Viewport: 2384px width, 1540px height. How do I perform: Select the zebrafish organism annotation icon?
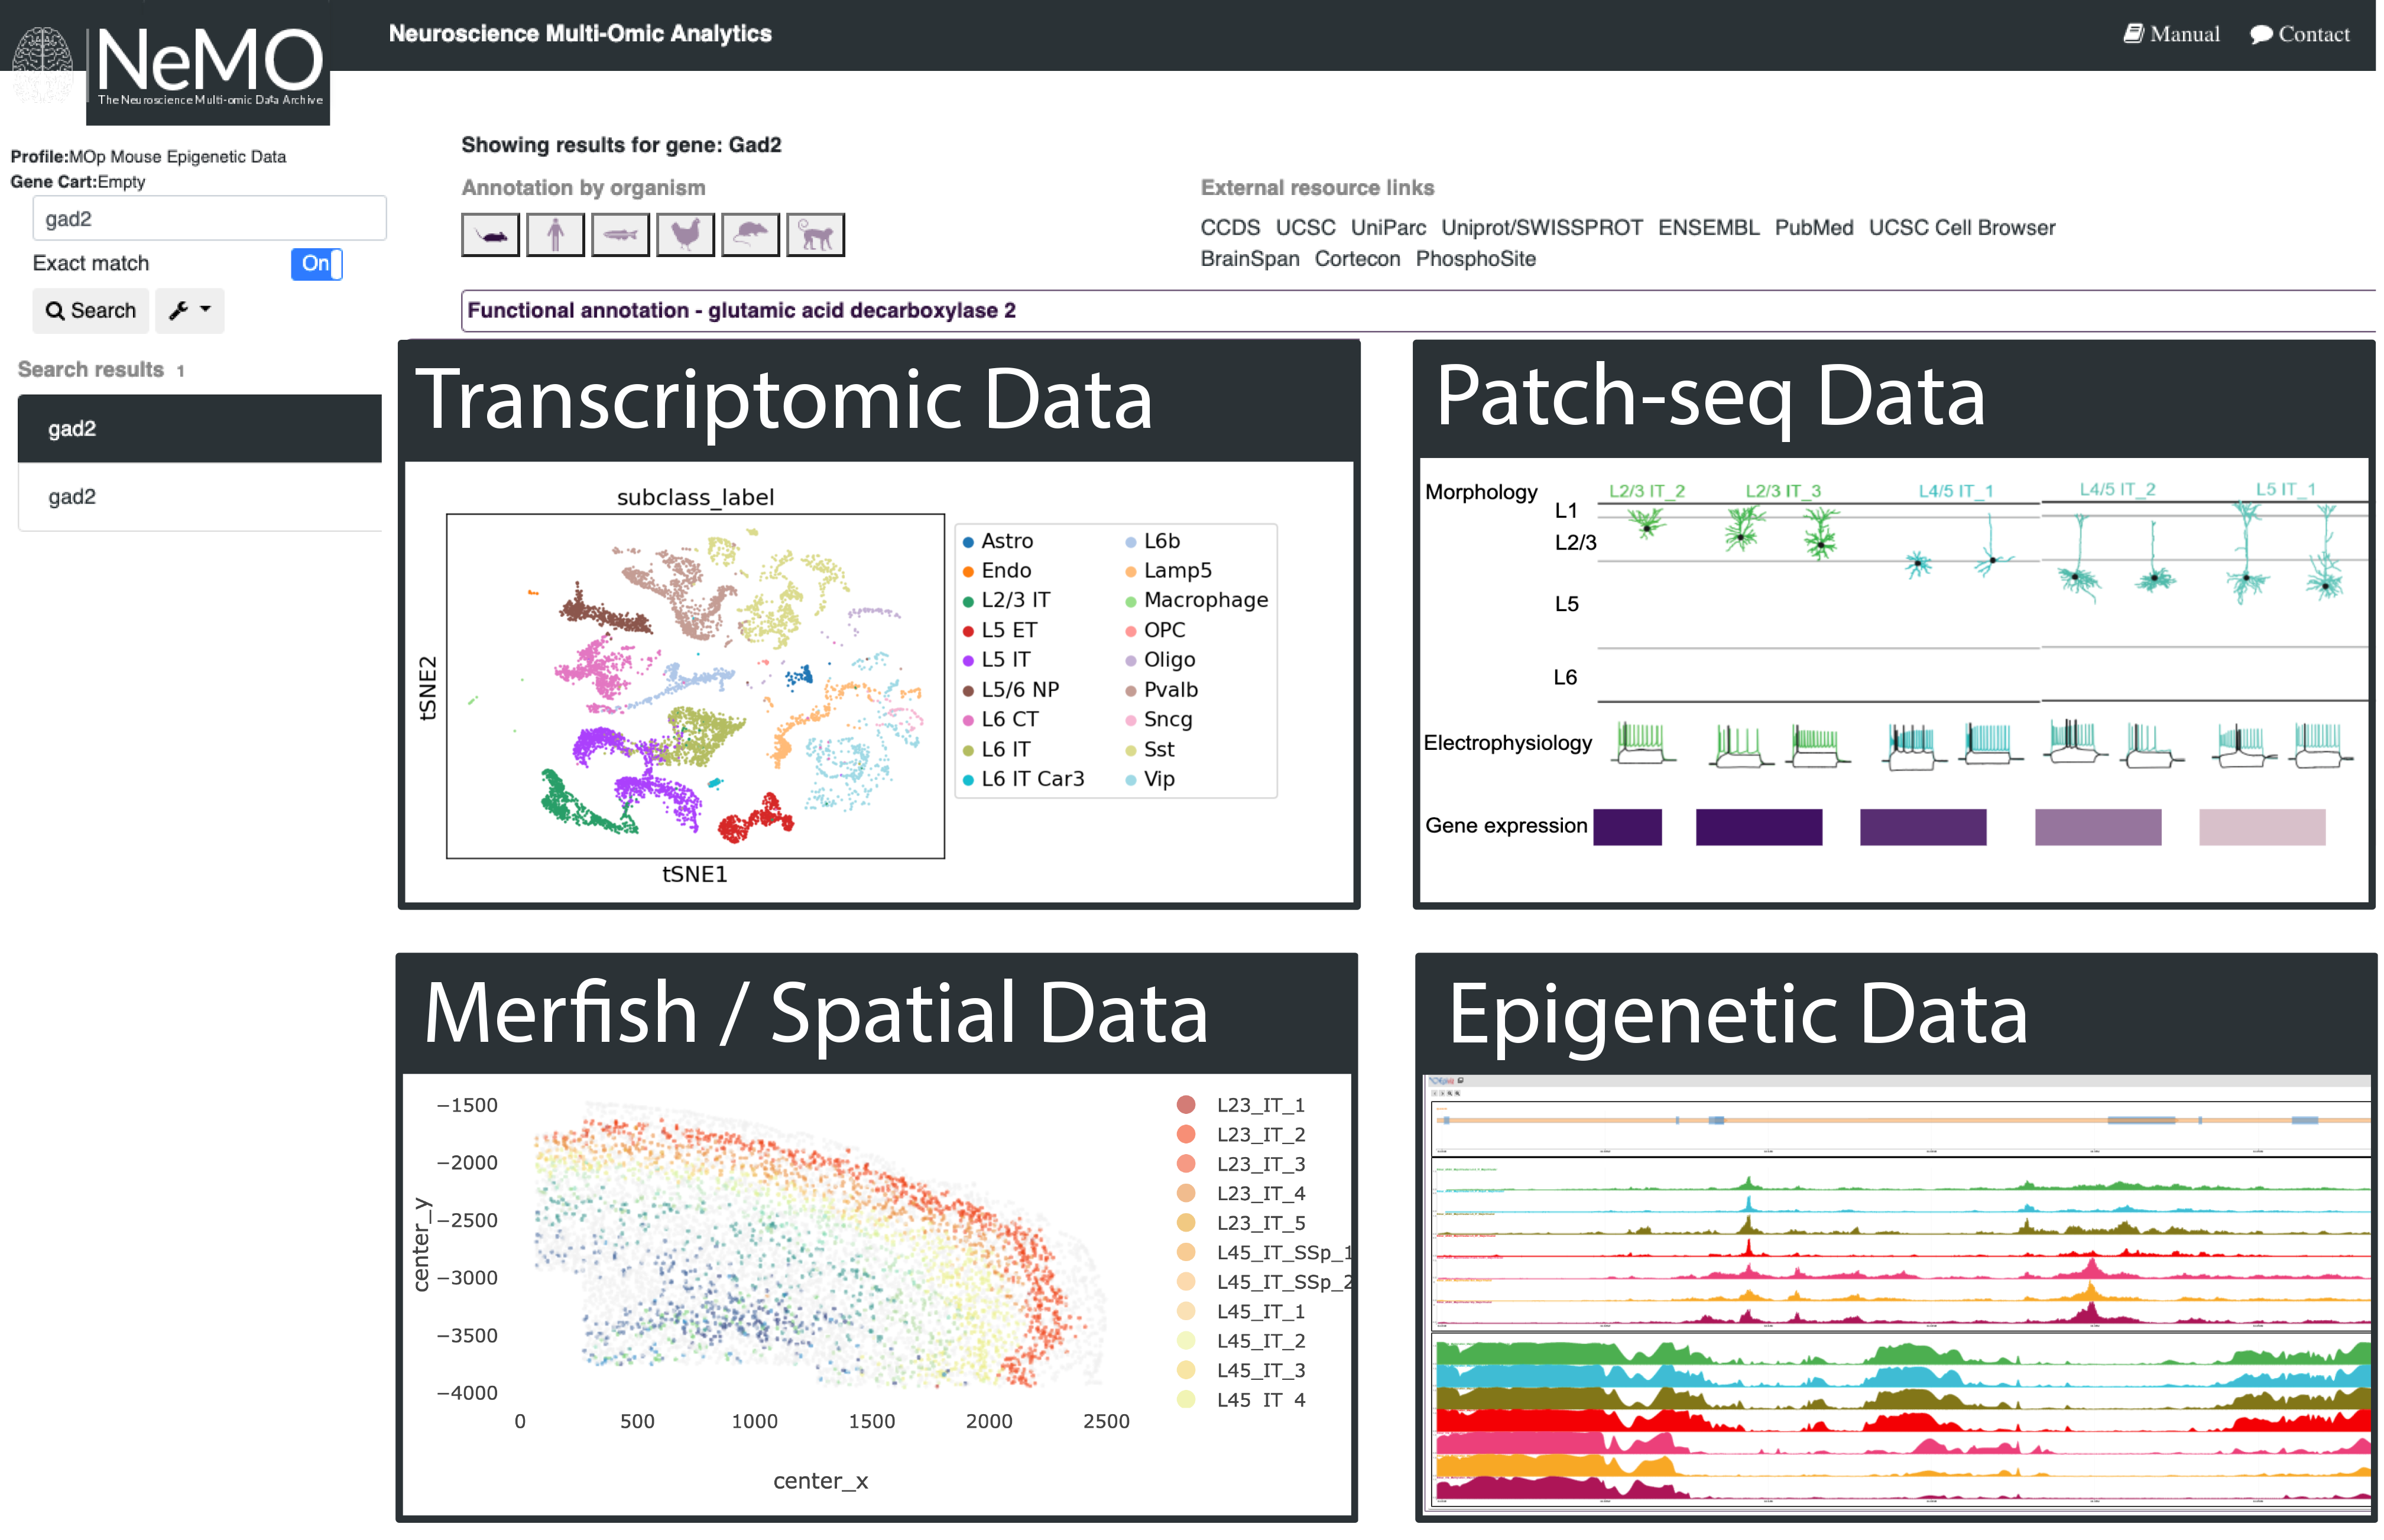[620, 235]
